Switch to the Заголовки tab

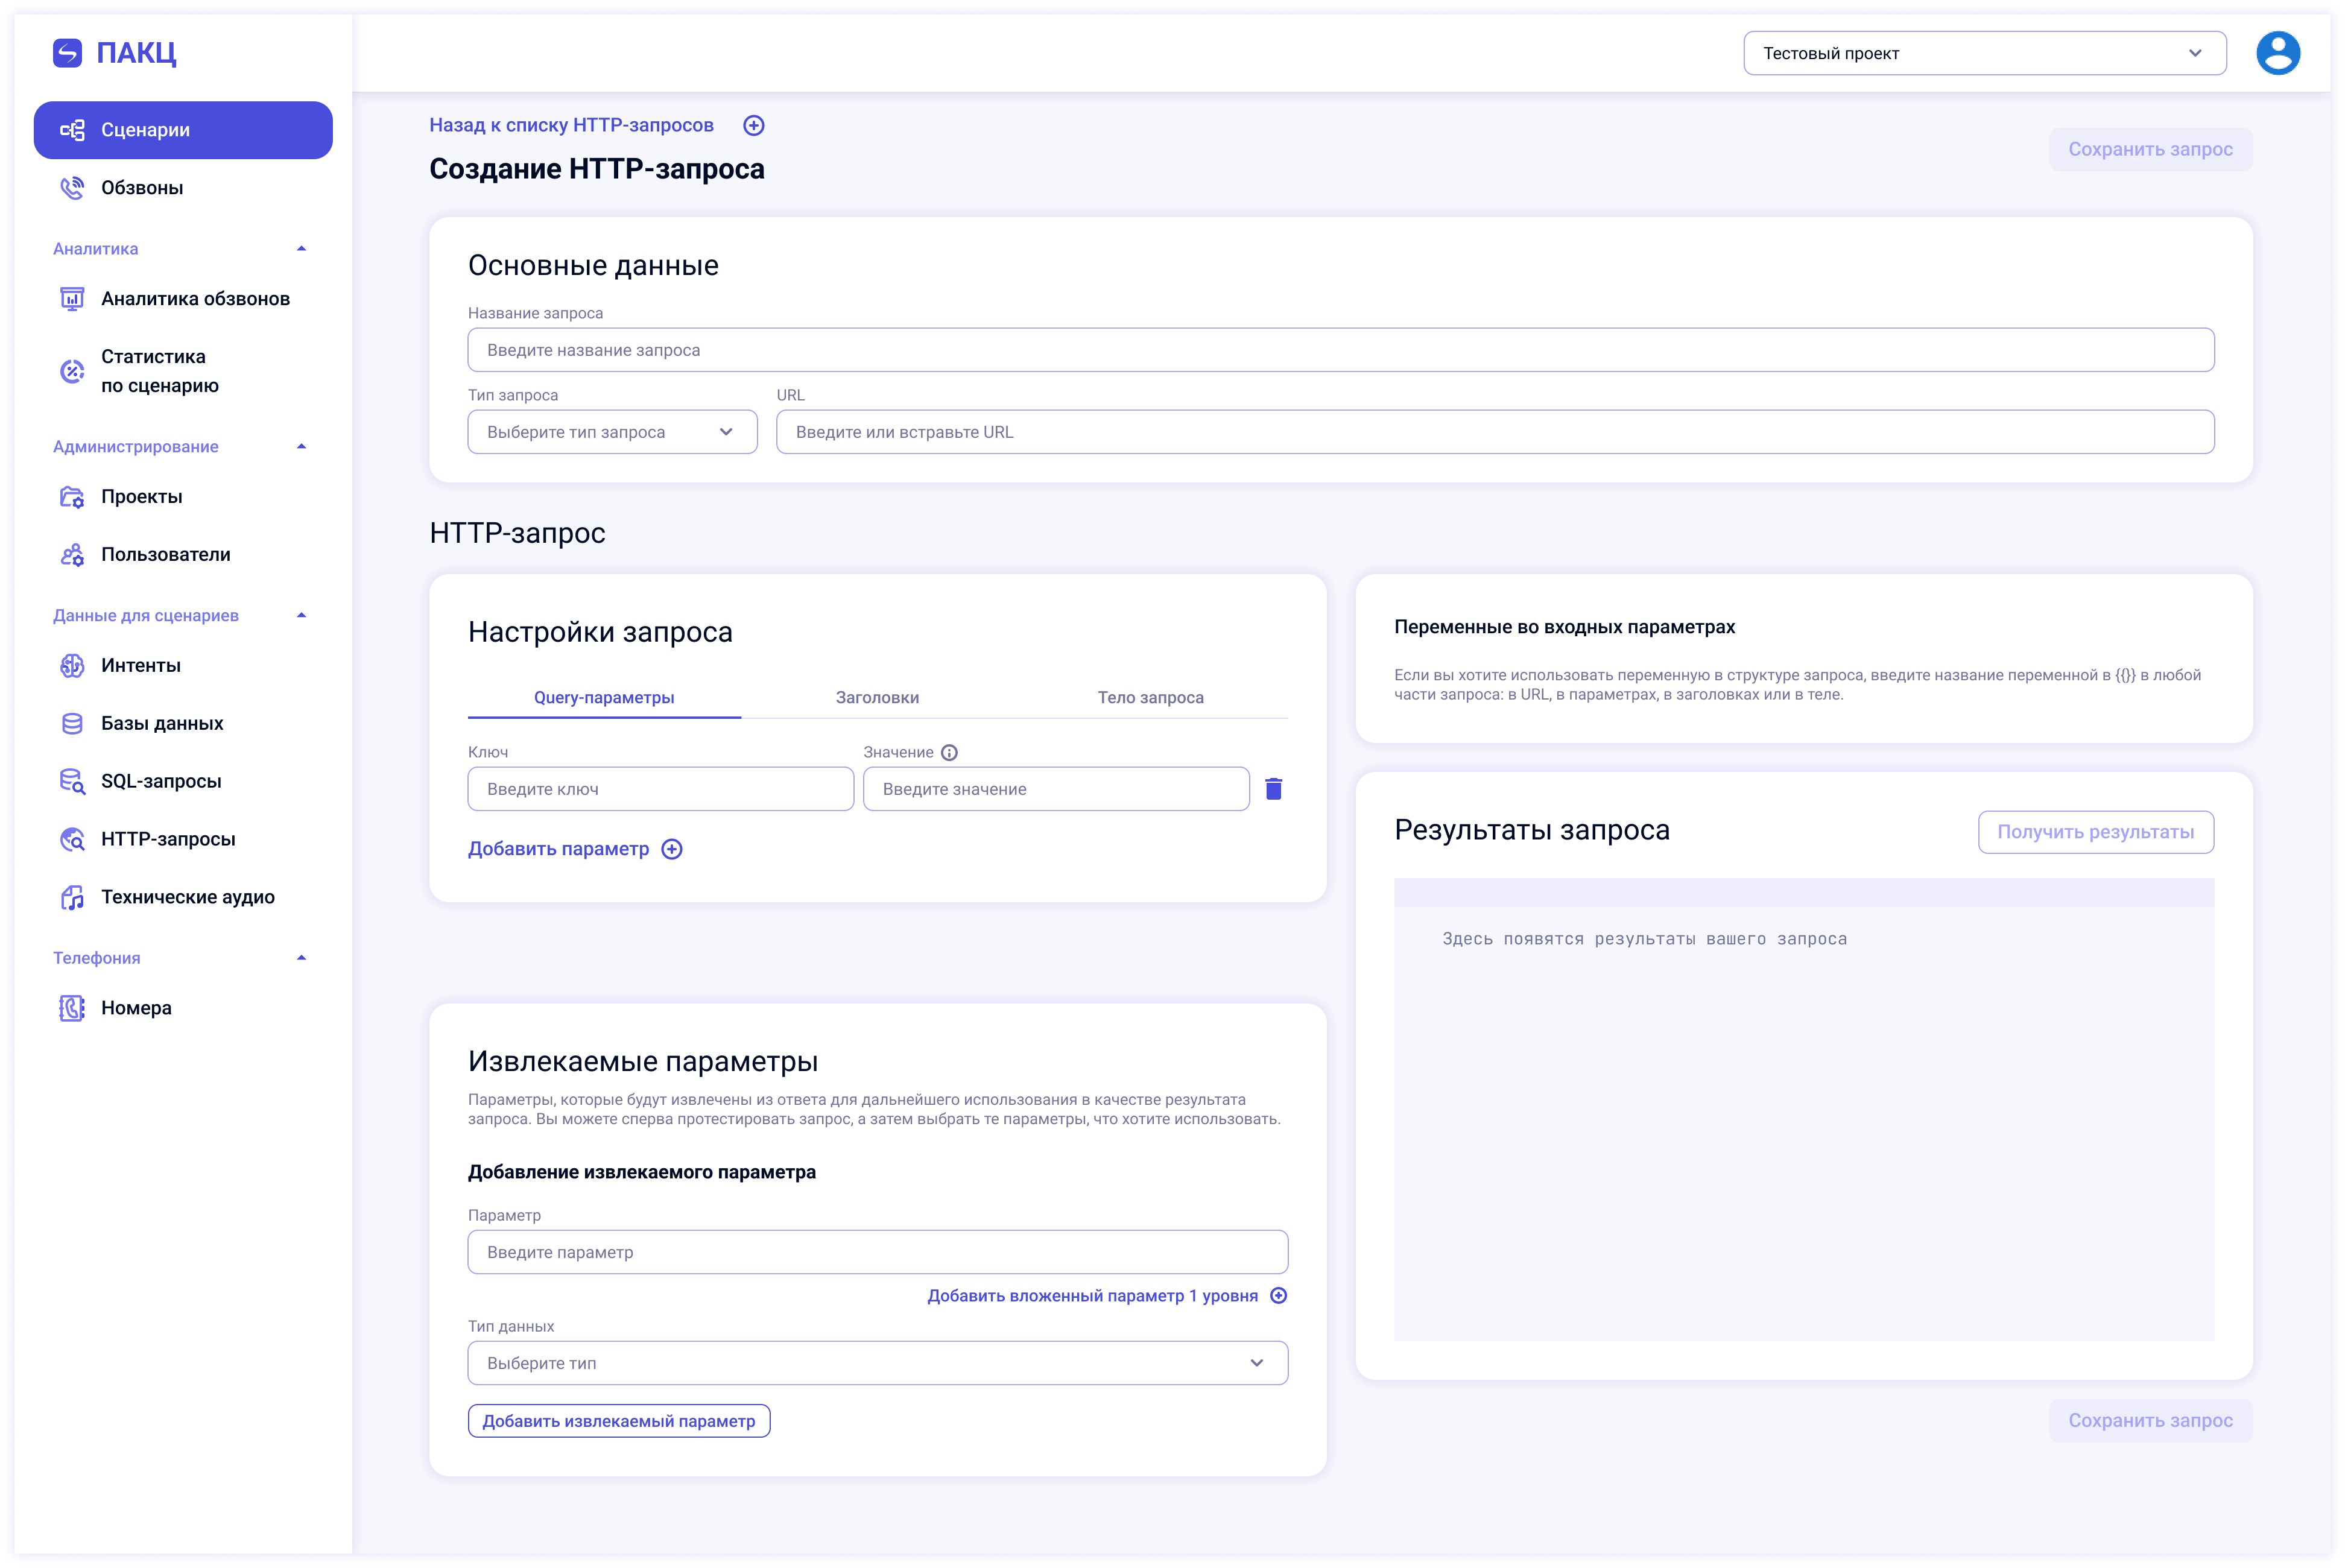pyautogui.click(x=877, y=697)
